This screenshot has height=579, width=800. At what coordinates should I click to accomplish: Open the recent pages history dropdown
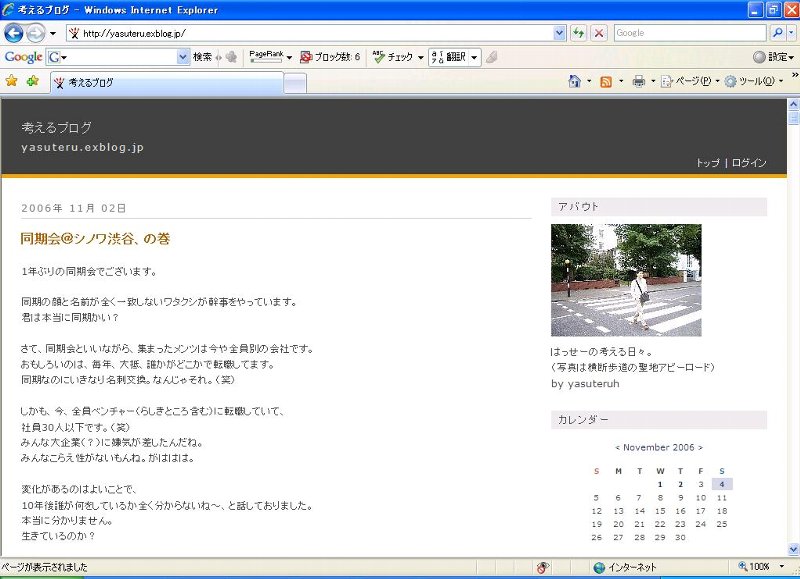click(53, 34)
